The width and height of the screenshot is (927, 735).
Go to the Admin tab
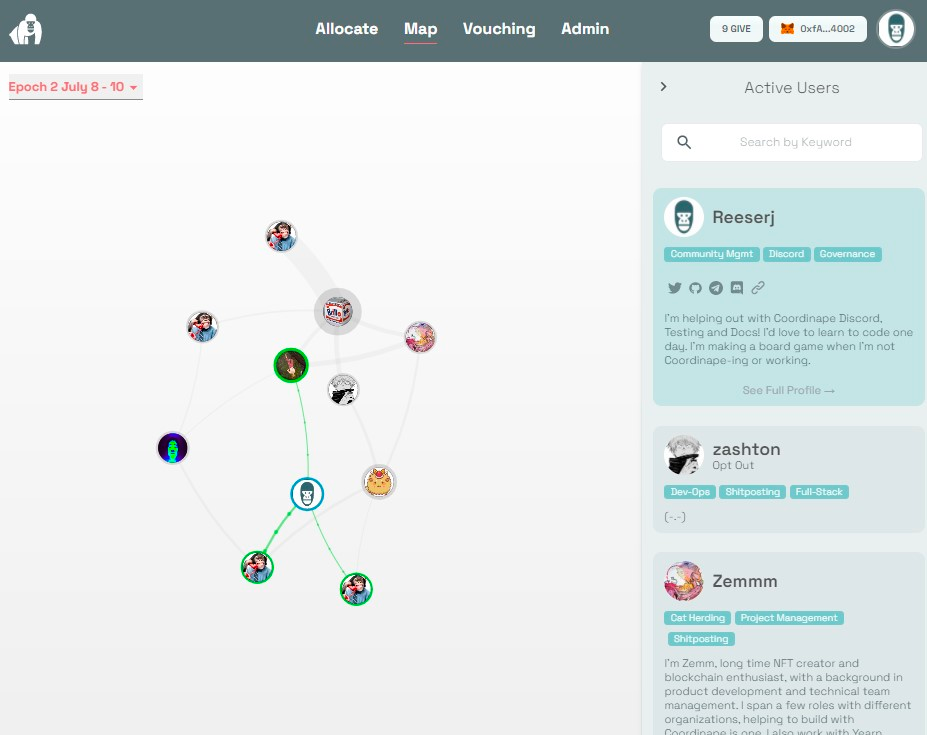tap(585, 29)
